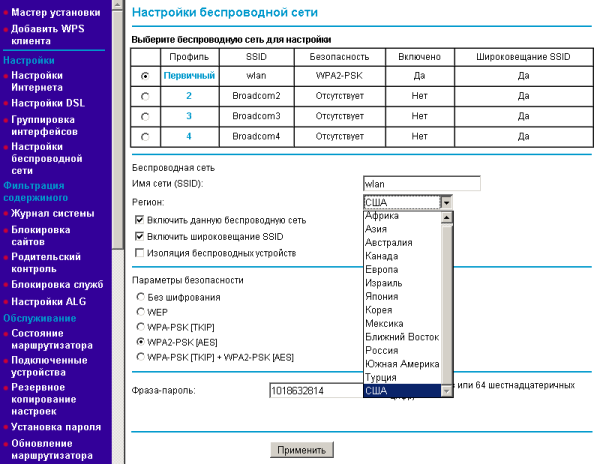Image resolution: width=597 pixels, height=464 pixels.
Task: Choose WPA-PSK [TKIP] + WPA2-PSK [AES] option
Action: [x=141, y=357]
